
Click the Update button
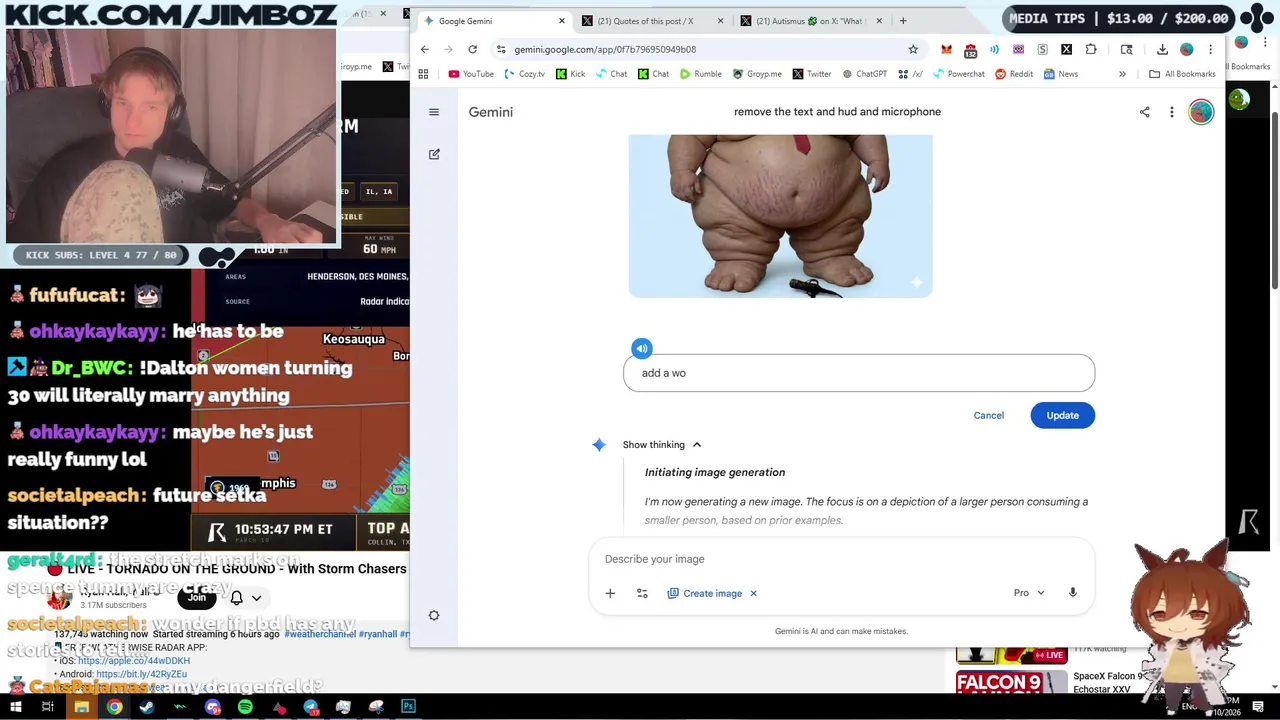click(1063, 416)
